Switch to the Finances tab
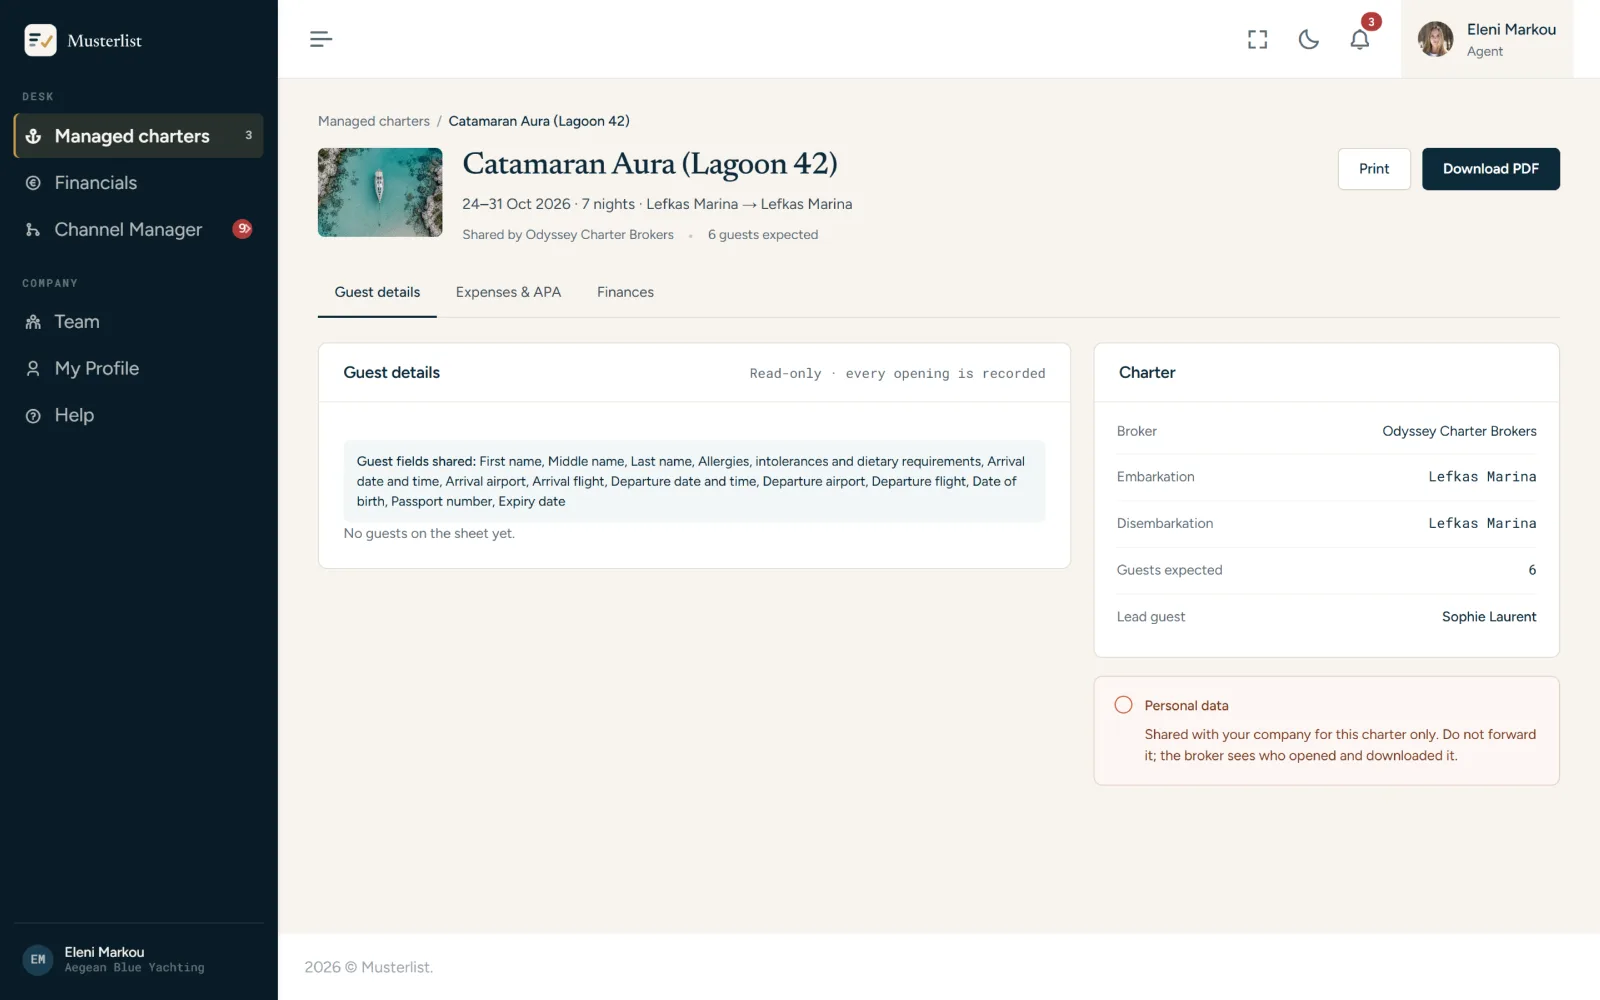The width and height of the screenshot is (1600, 1000). tap(625, 292)
